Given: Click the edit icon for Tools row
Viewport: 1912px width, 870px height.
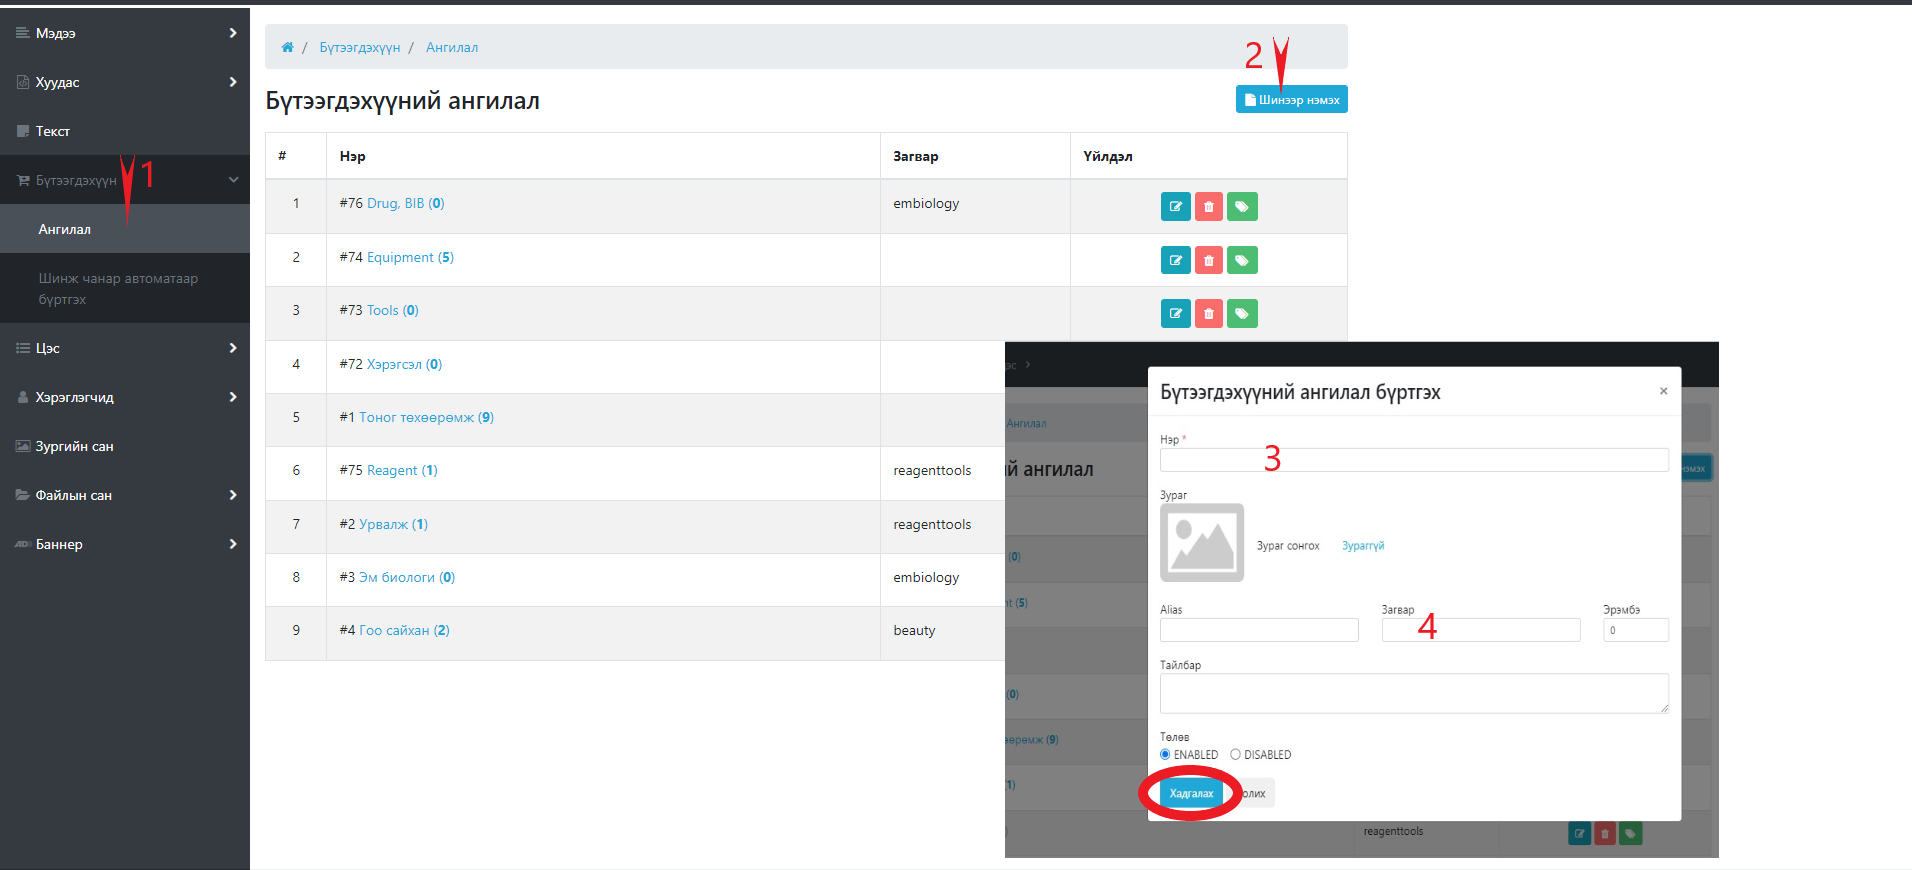Looking at the screenshot, I should [1175, 314].
